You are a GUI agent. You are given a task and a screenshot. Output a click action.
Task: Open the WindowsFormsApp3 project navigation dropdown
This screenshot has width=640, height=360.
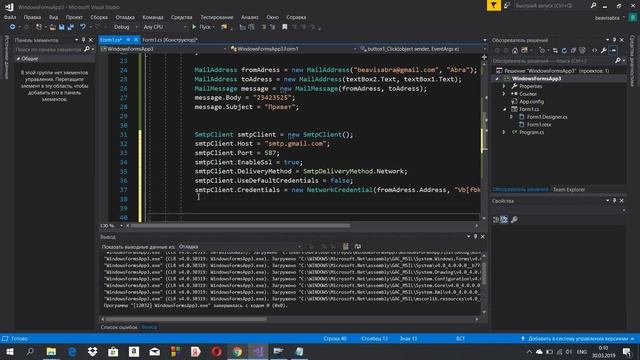pyautogui.click(x=163, y=49)
